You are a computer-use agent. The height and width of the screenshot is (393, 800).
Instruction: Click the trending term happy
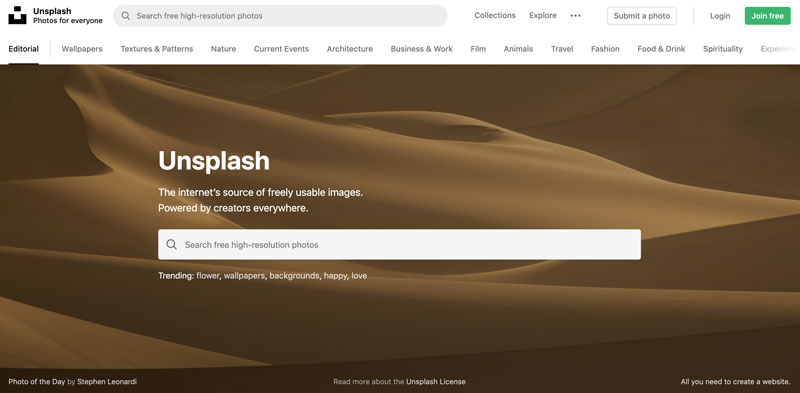pos(335,276)
